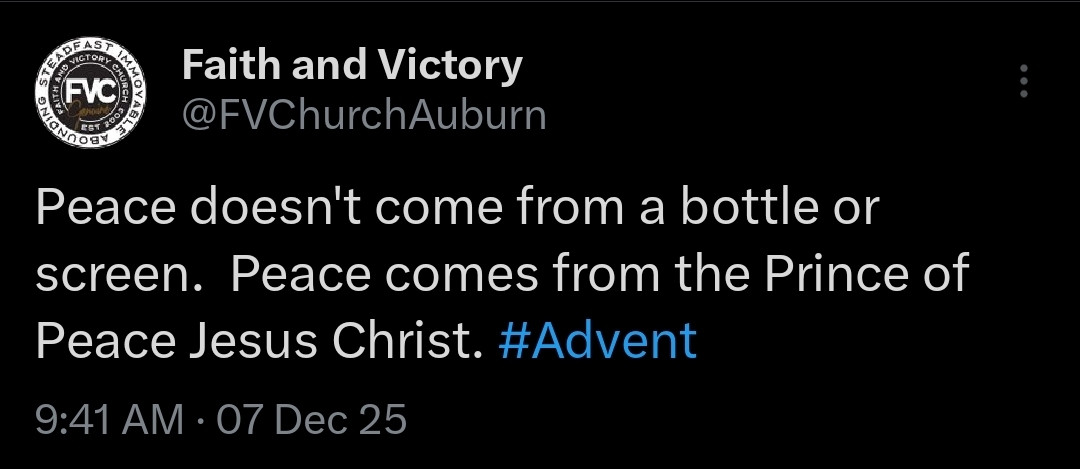Click the FVC circular profile avatar

point(90,92)
